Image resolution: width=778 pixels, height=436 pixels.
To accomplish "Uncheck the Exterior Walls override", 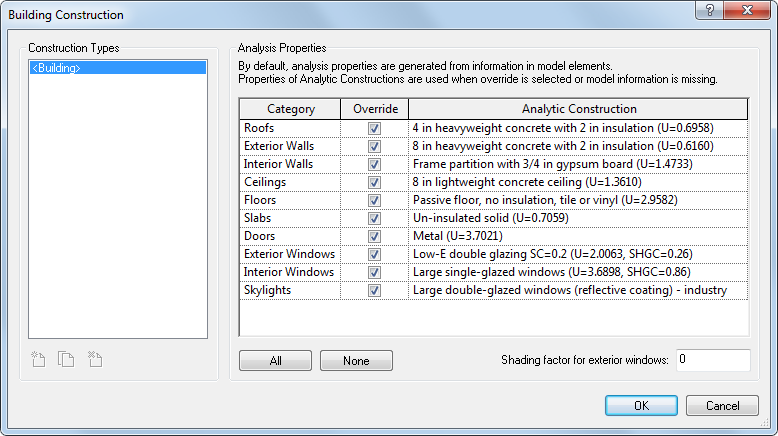I will point(374,147).
